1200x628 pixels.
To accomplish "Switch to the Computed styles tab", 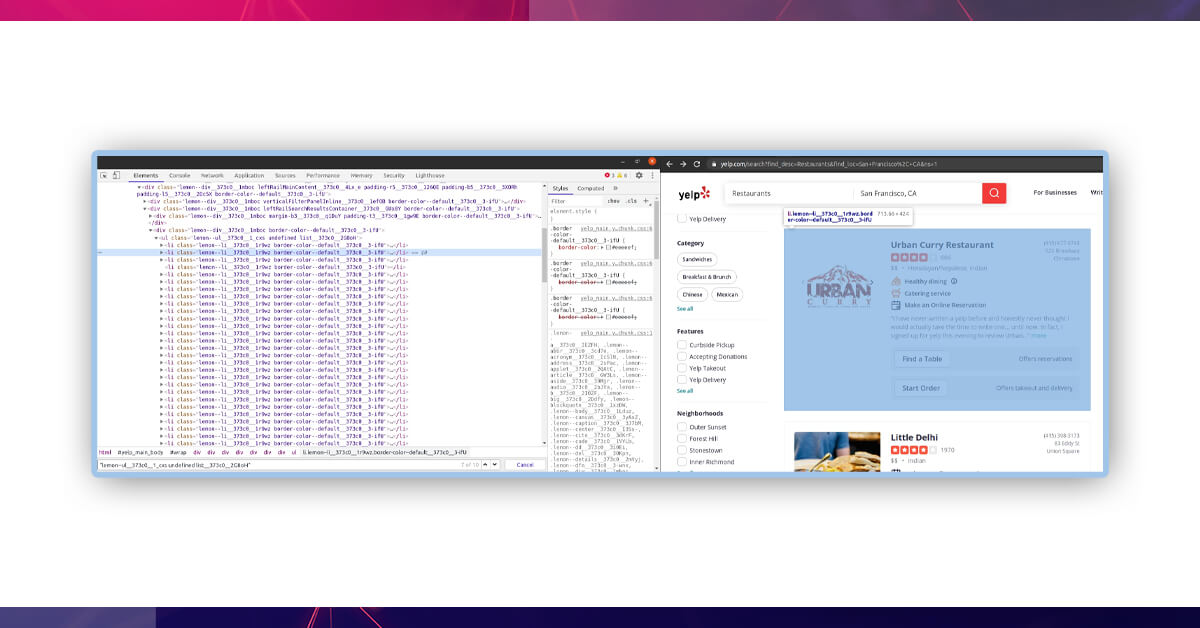I will (x=591, y=188).
